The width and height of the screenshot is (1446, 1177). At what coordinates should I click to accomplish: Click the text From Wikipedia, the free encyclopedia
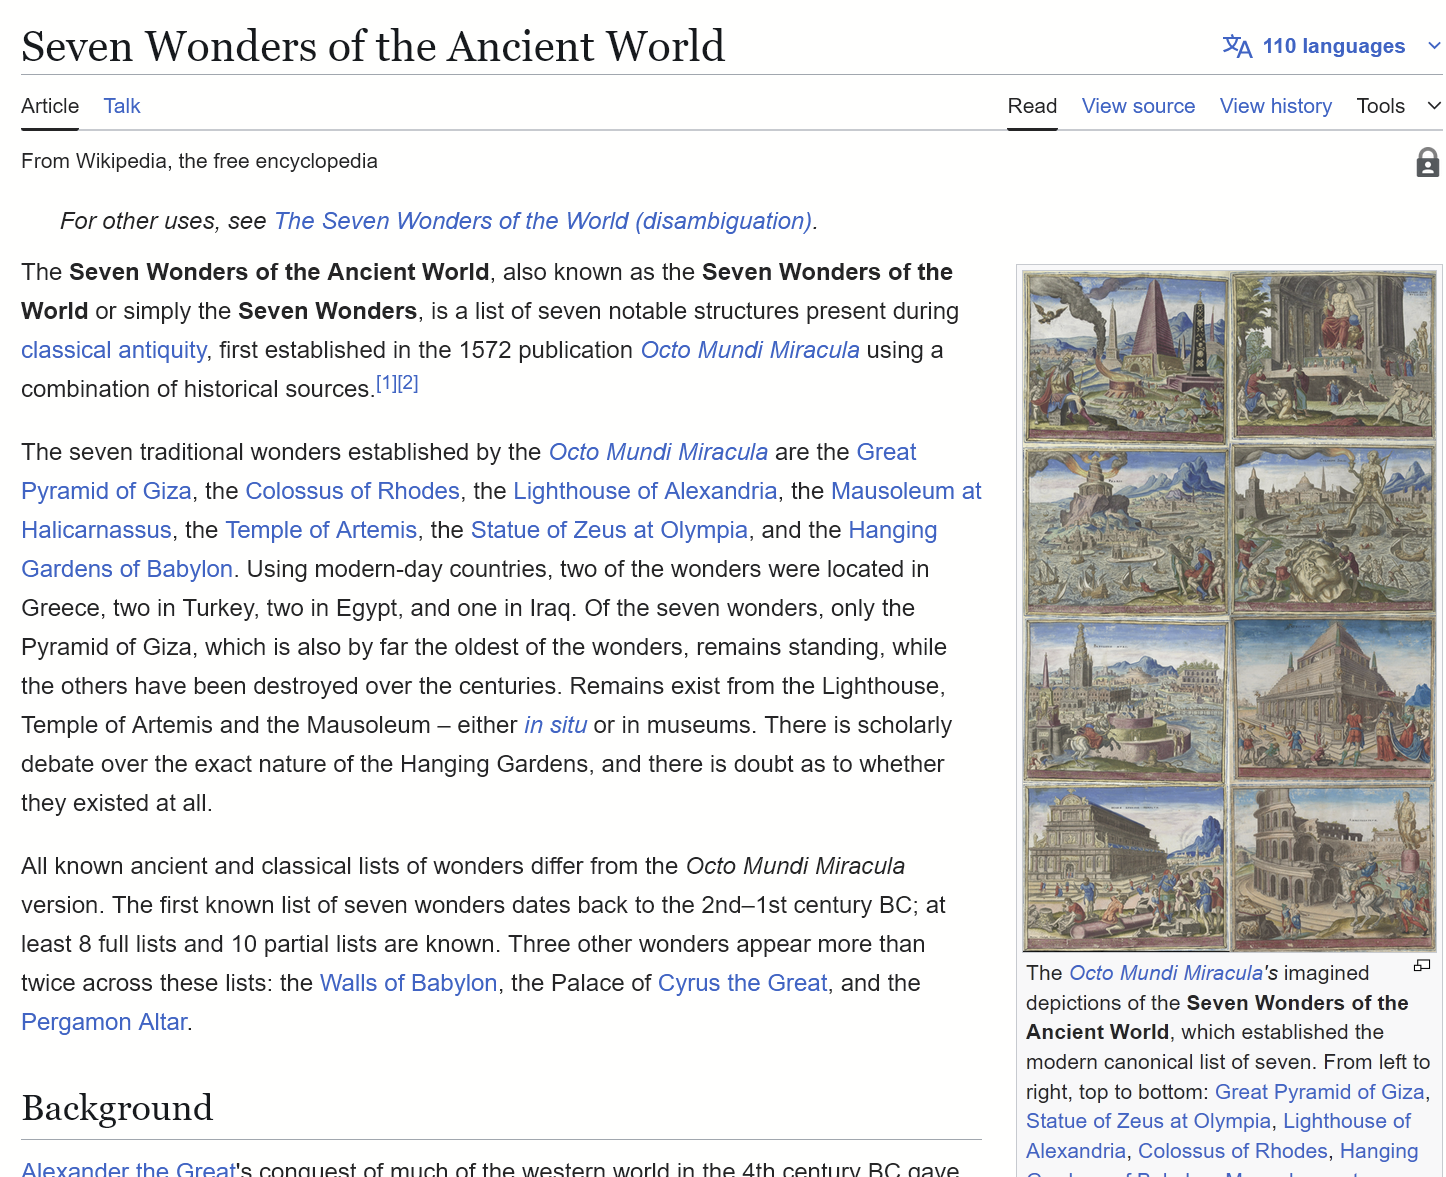coord(199,161)
